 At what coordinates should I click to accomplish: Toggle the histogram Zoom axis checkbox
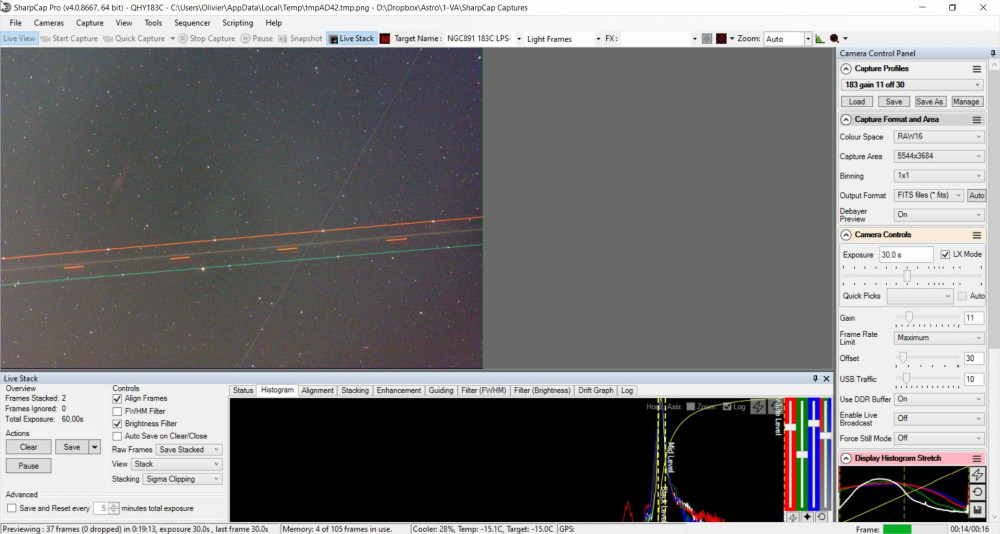pyautogui.click(x=691, y=406)
